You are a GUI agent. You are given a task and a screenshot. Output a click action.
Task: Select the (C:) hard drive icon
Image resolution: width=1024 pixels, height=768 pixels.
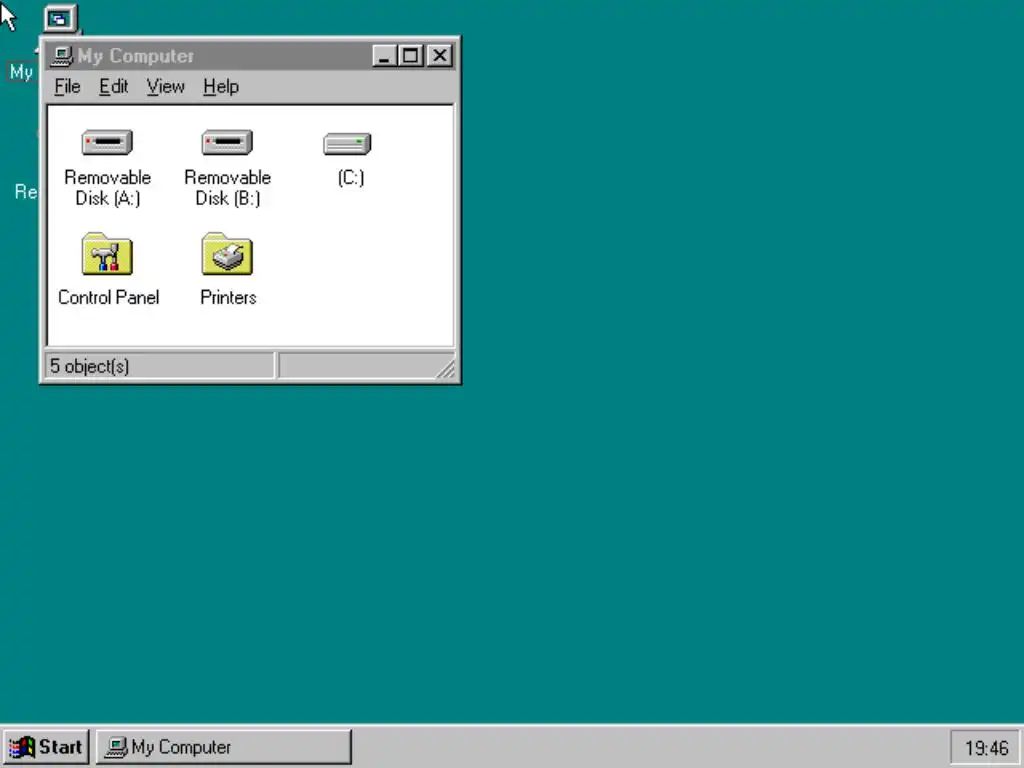[347, 144]
